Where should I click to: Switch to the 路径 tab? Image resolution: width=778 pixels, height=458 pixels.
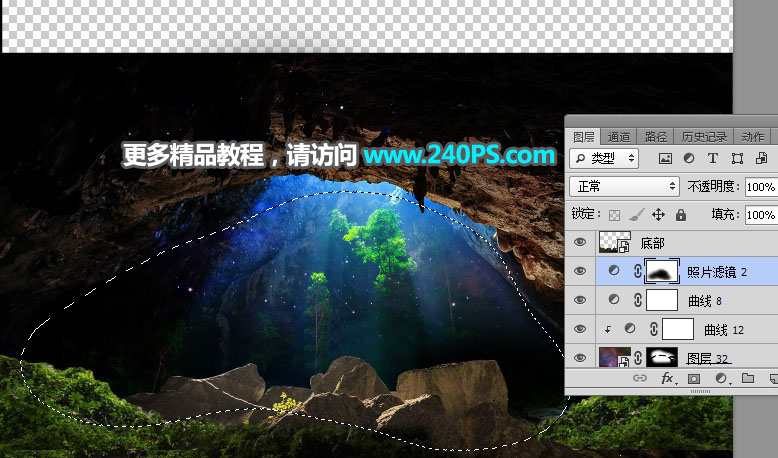(655, 136)
